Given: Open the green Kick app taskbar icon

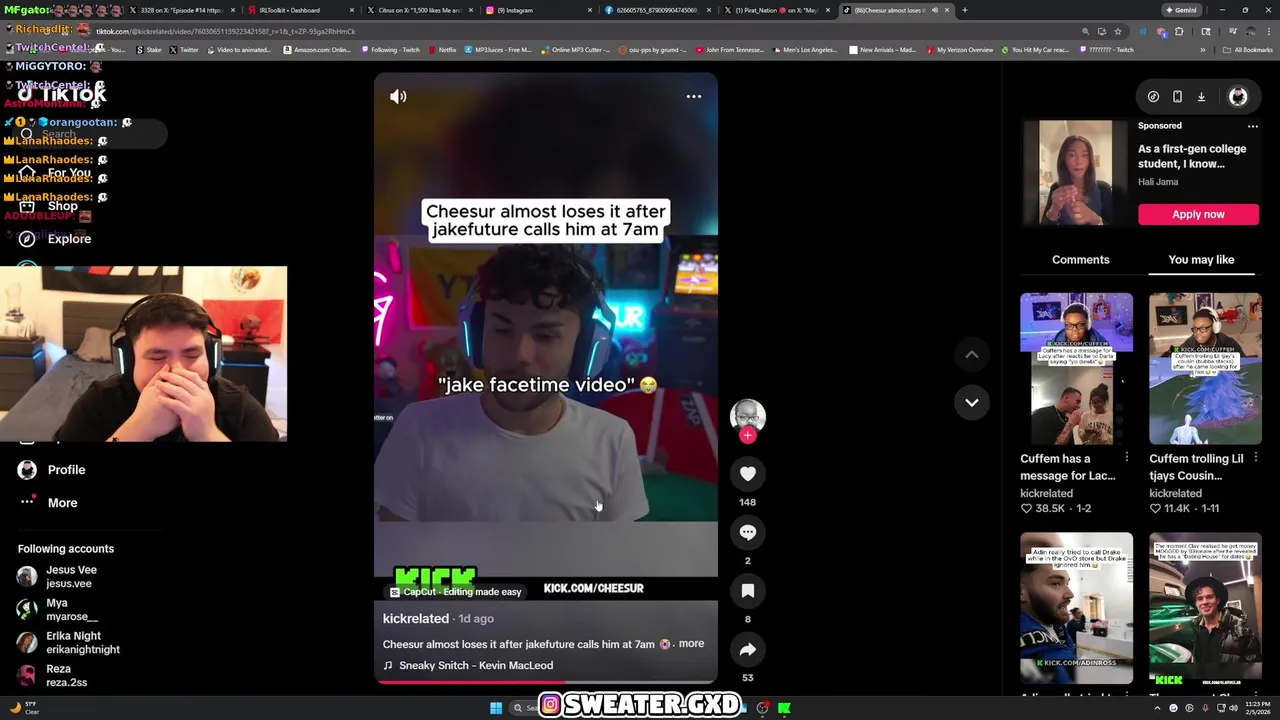Looking at the screenshot, I should tap(784, 708).
